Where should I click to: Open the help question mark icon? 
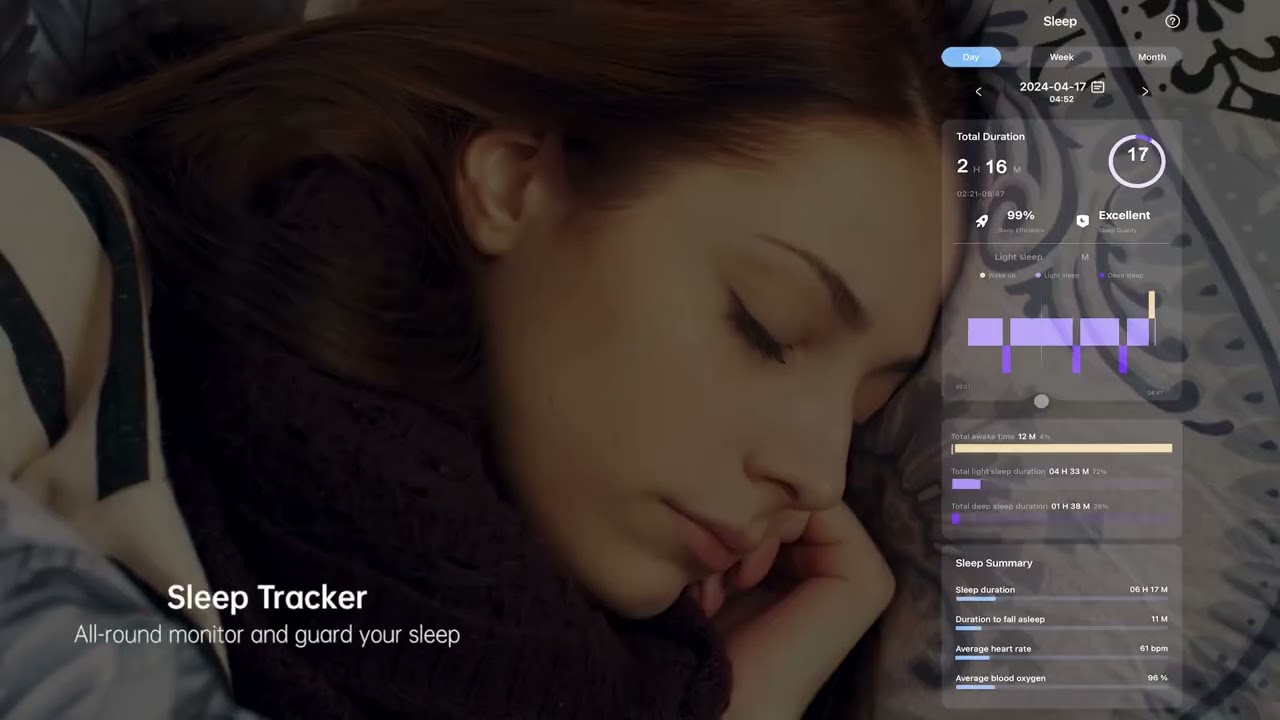pos(1173,21)
